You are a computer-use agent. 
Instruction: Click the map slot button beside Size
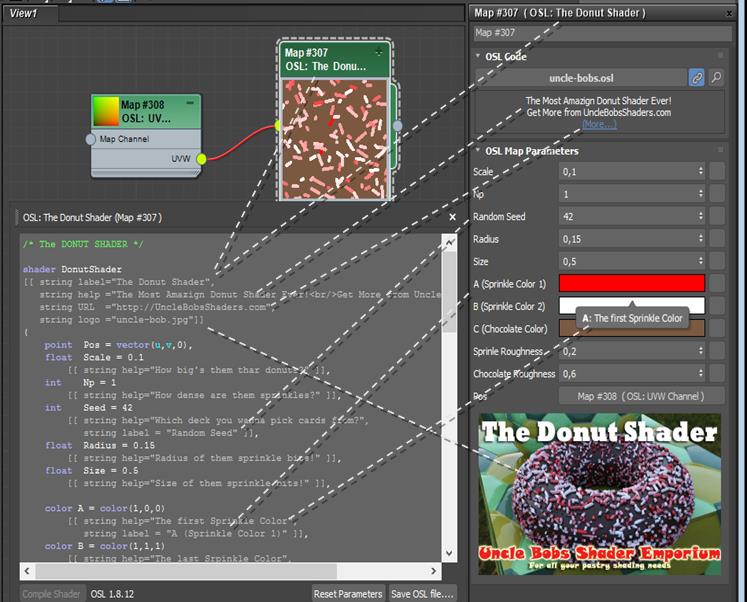(x=717, y=261)
